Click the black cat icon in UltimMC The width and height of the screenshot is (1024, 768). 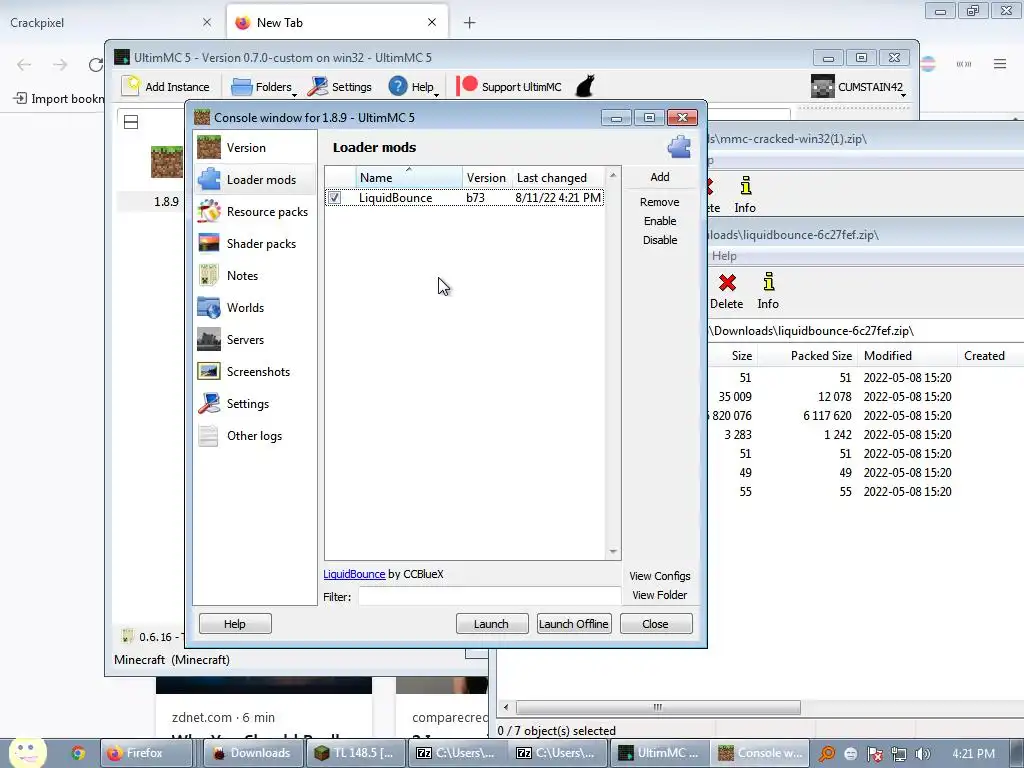pyautogui.click(x=585, y=86)
